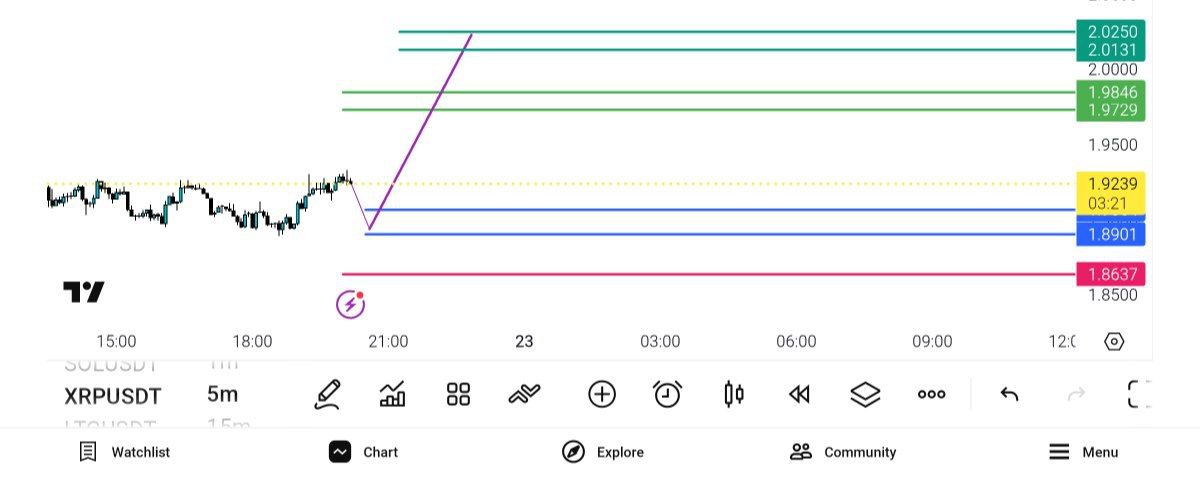Expand the three-dots more options menu
Viewport: 1200px width, 477px height.
pyautogui.click(x=931, y=395)
